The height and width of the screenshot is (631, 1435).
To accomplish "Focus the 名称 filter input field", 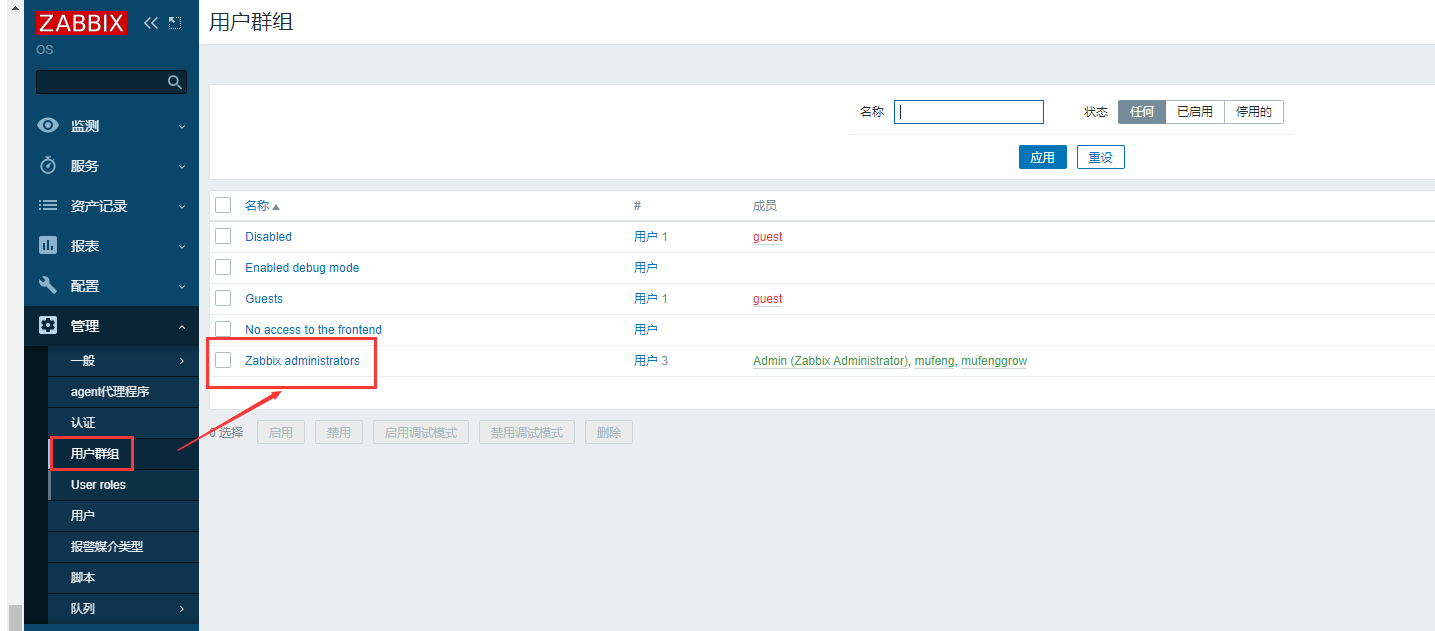I will click(x=969, y=112).
